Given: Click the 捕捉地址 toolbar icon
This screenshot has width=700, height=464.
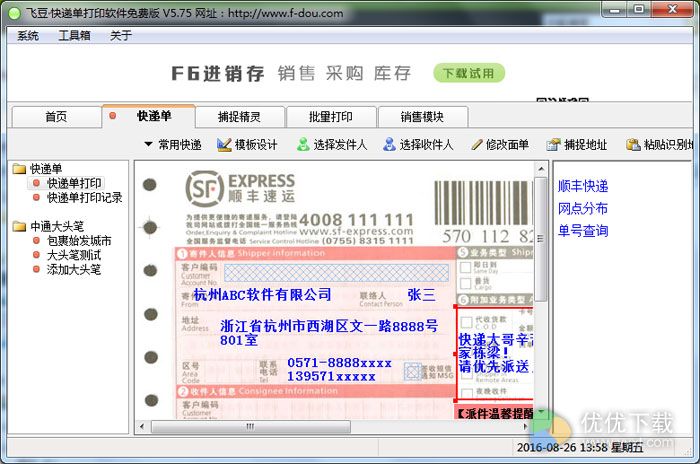Looking at the screenshot, I should click(x=553, y=144).
